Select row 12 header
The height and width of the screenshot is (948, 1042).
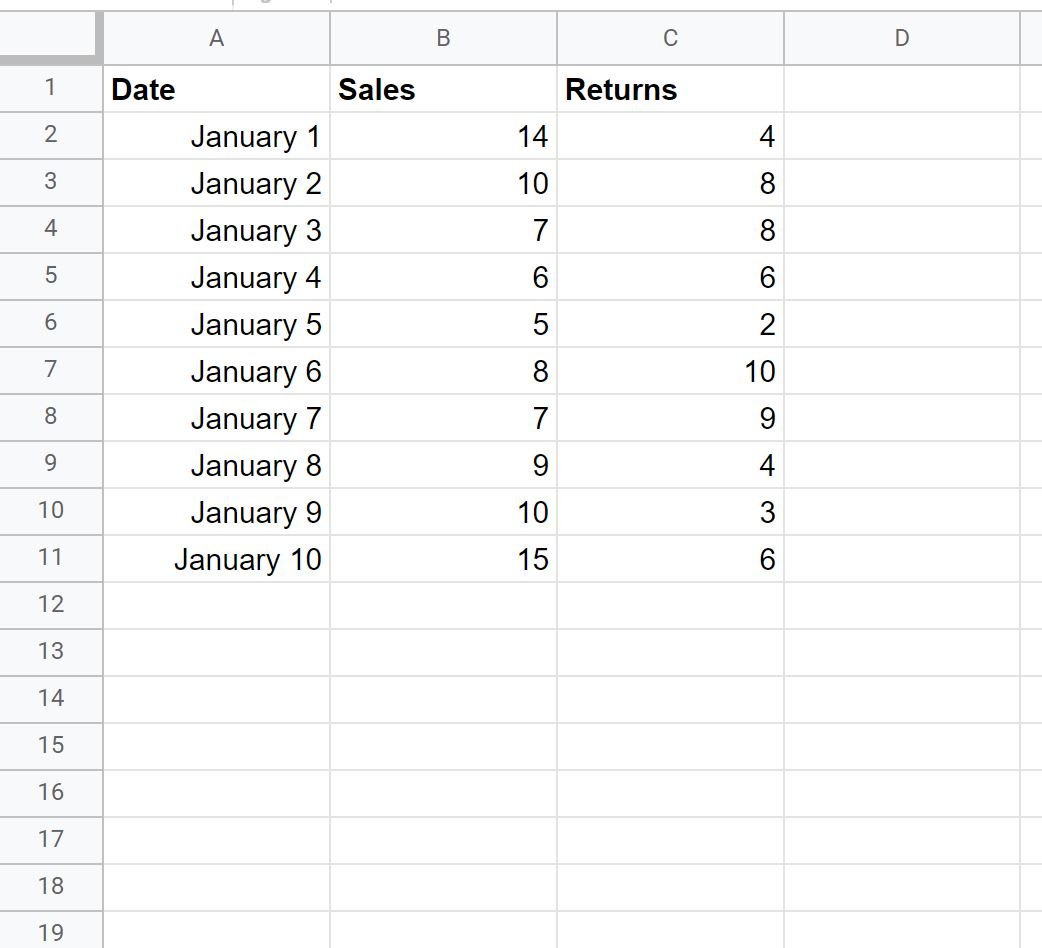click(x=50, y=605)
